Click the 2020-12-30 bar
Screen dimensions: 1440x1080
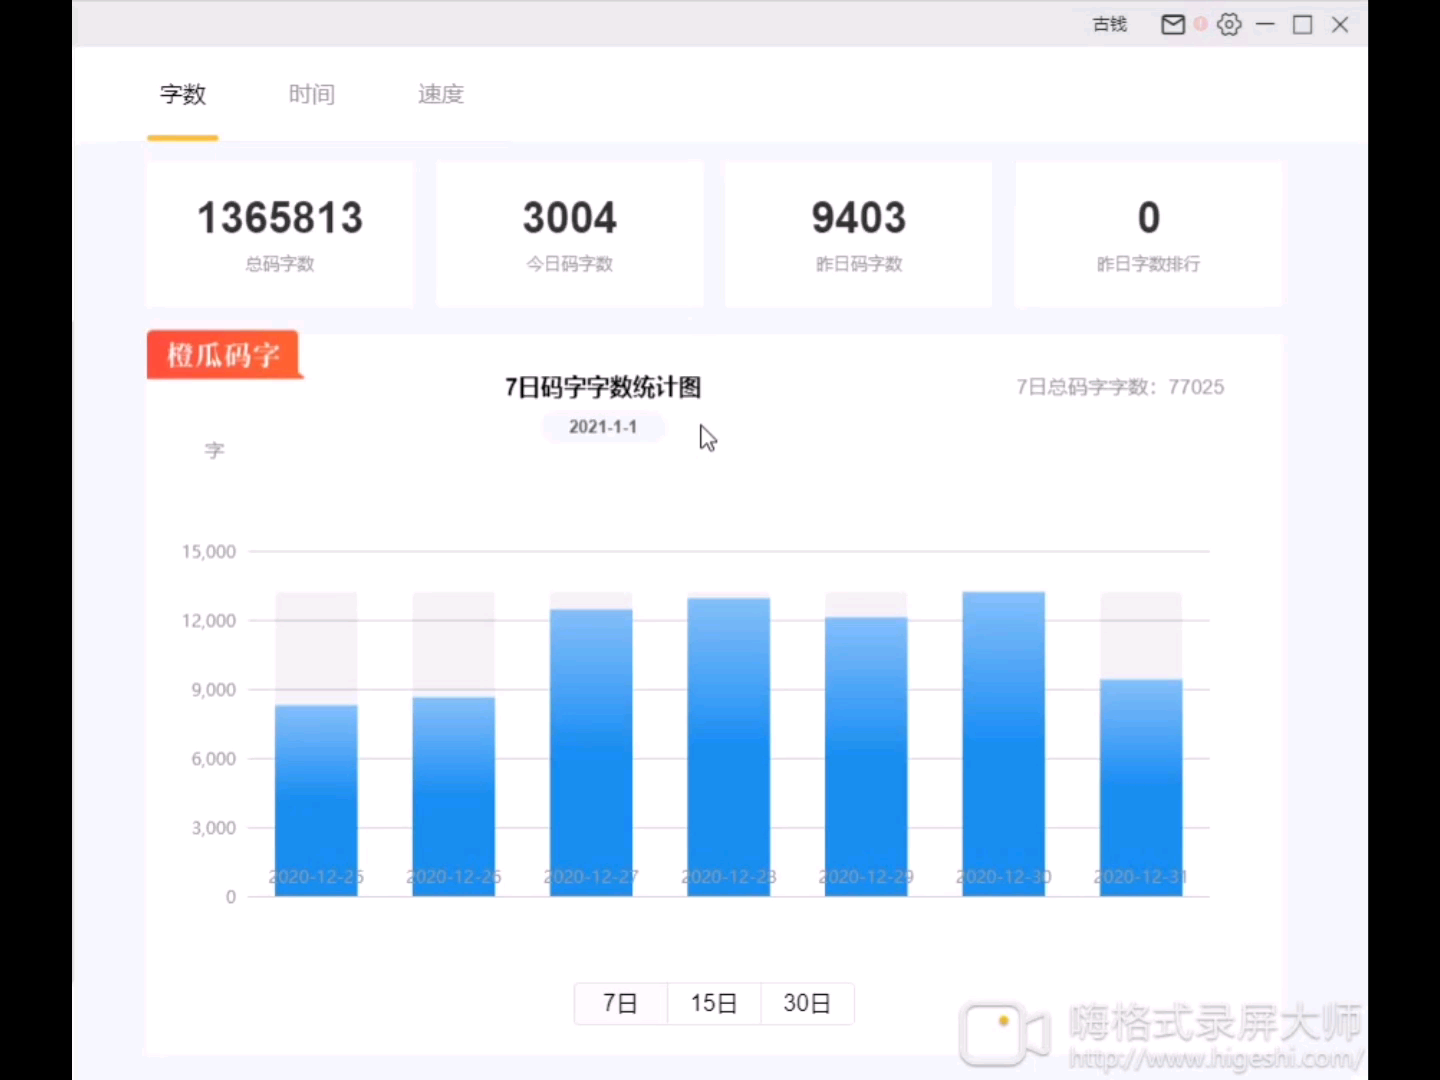(x=1004, y=743)
